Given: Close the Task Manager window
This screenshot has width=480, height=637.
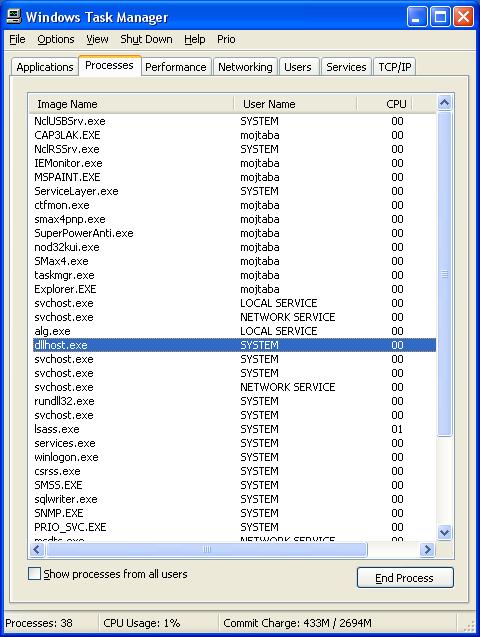Looking at the screenshot, I should [x=463, y=17].
